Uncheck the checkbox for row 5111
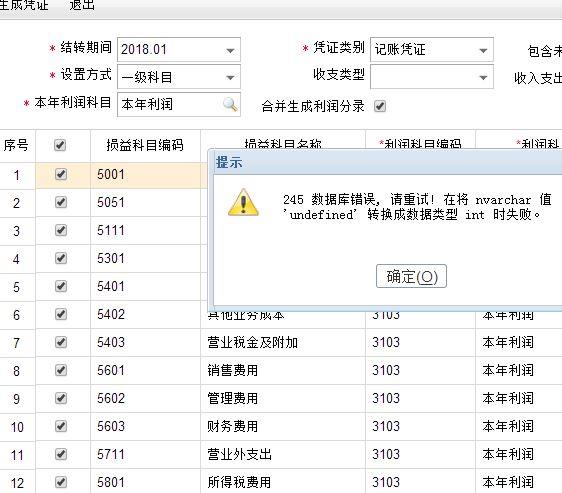Screen dimensions: 562x493 [x=61, y=230]
